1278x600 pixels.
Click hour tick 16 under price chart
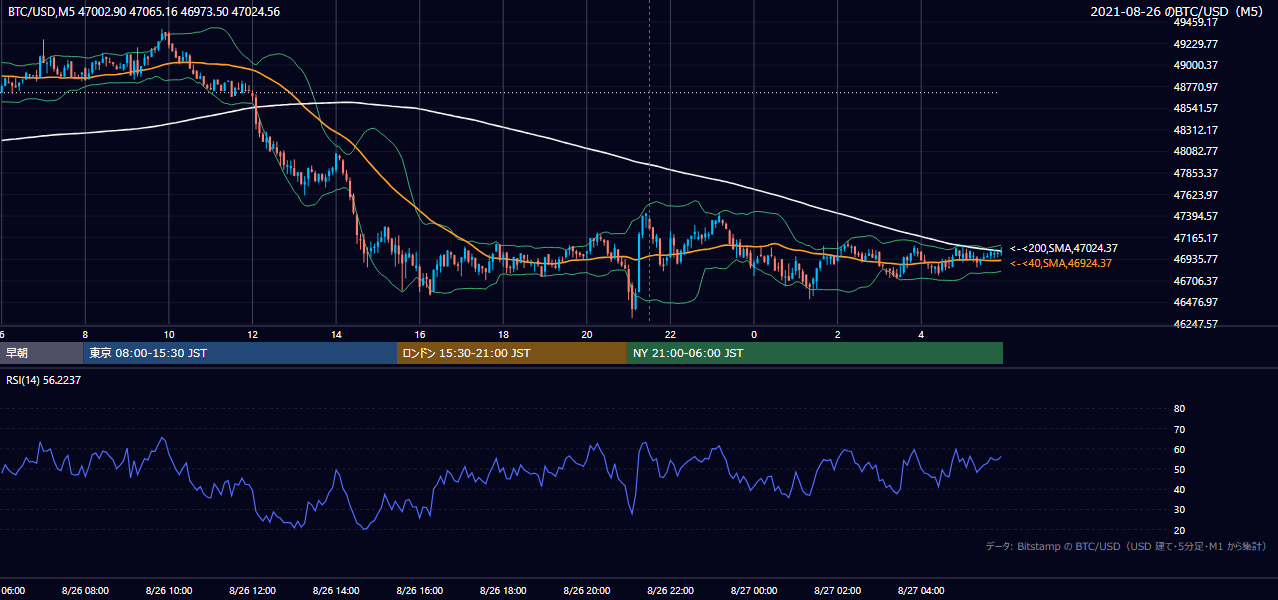[419, 335]
